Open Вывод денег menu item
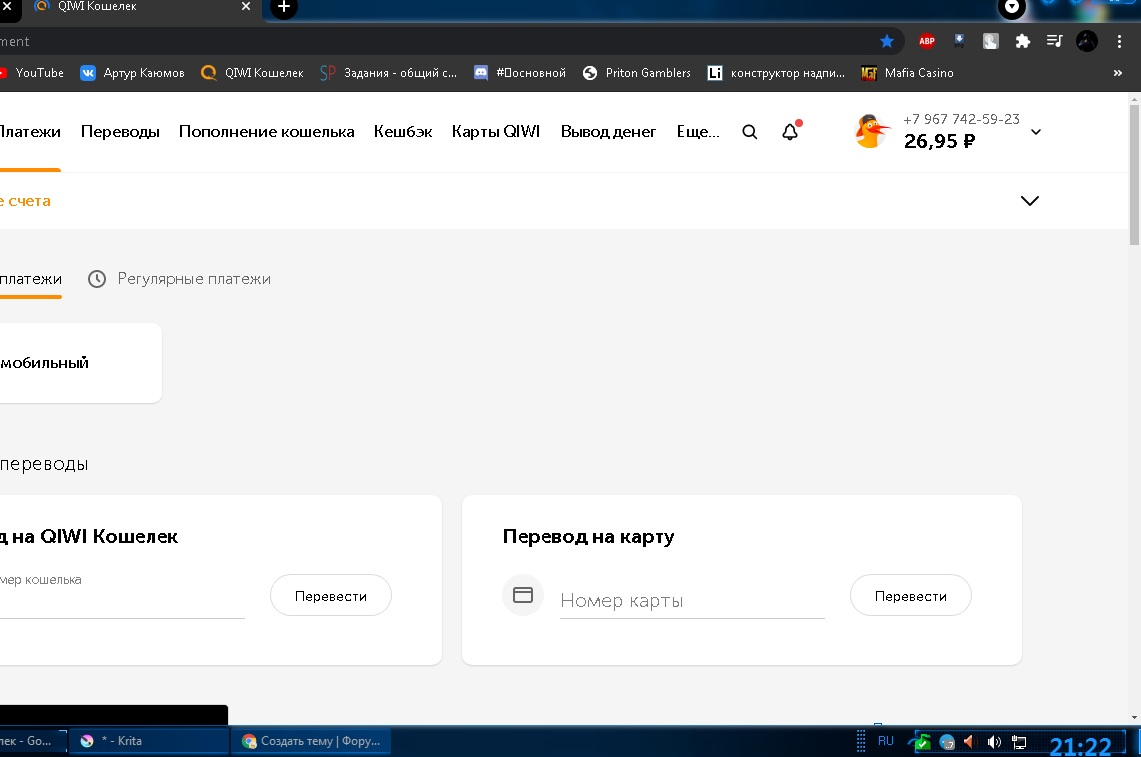Viewport: 1141px width, 757px height. (608, 132)
